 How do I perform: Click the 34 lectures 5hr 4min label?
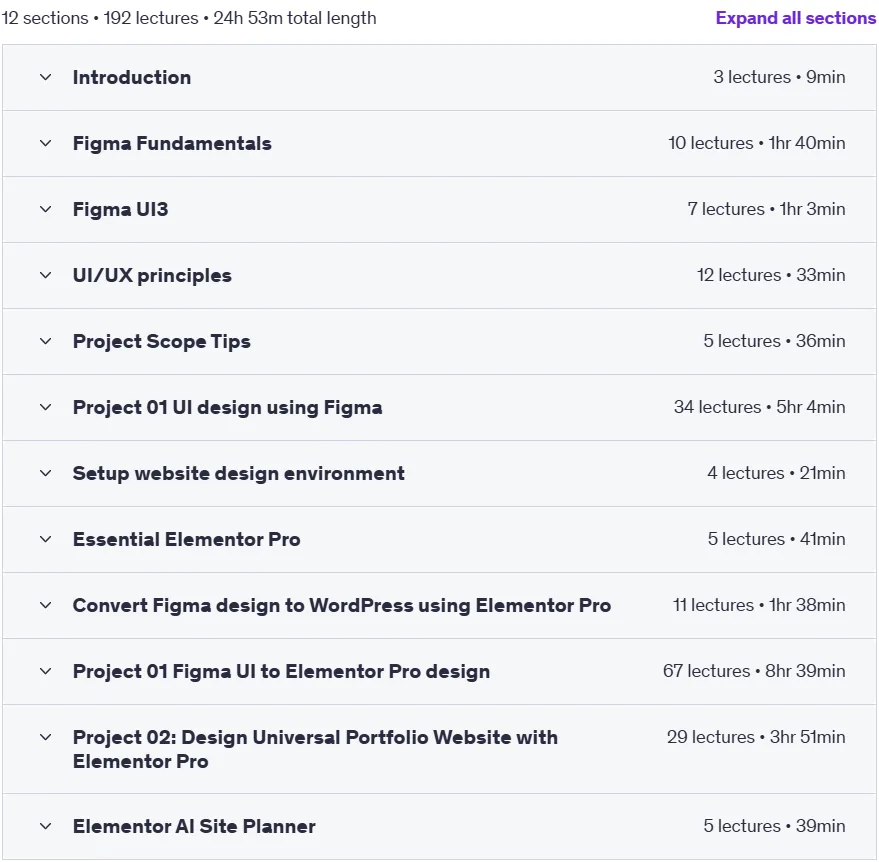760,407
